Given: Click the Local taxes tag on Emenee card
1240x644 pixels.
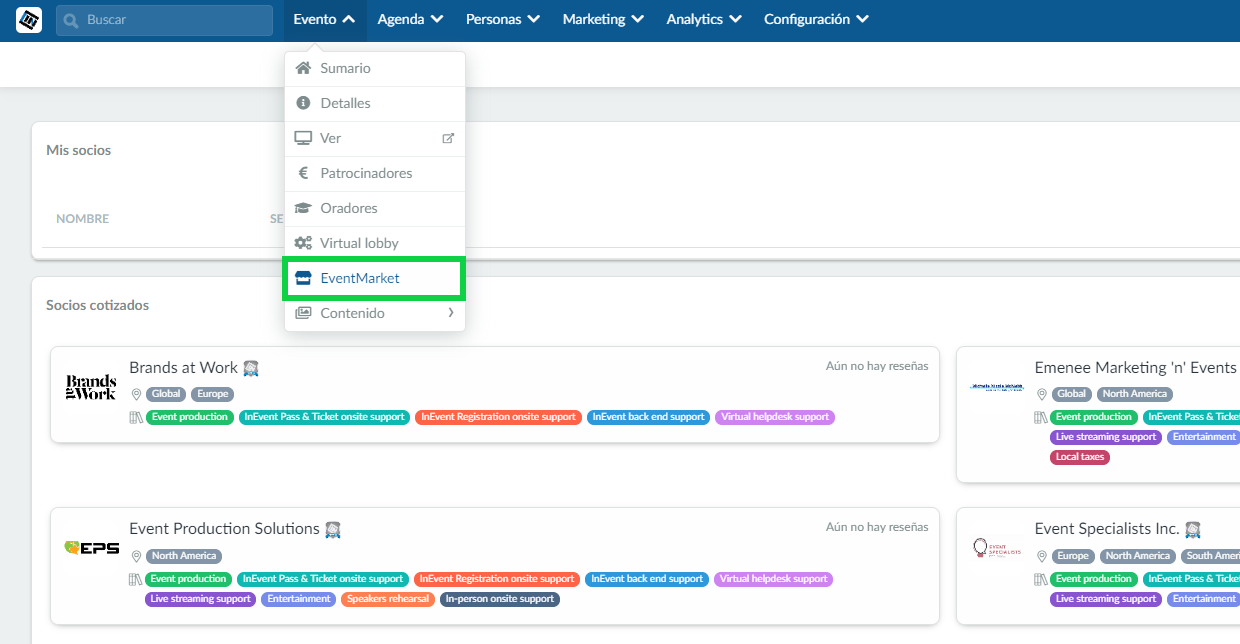Looking at the screenshot, I should [1080, 457].
